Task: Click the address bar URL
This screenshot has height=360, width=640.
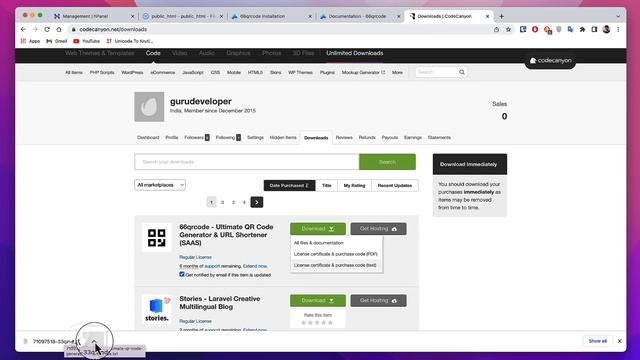Action: [x=113, y=29]
